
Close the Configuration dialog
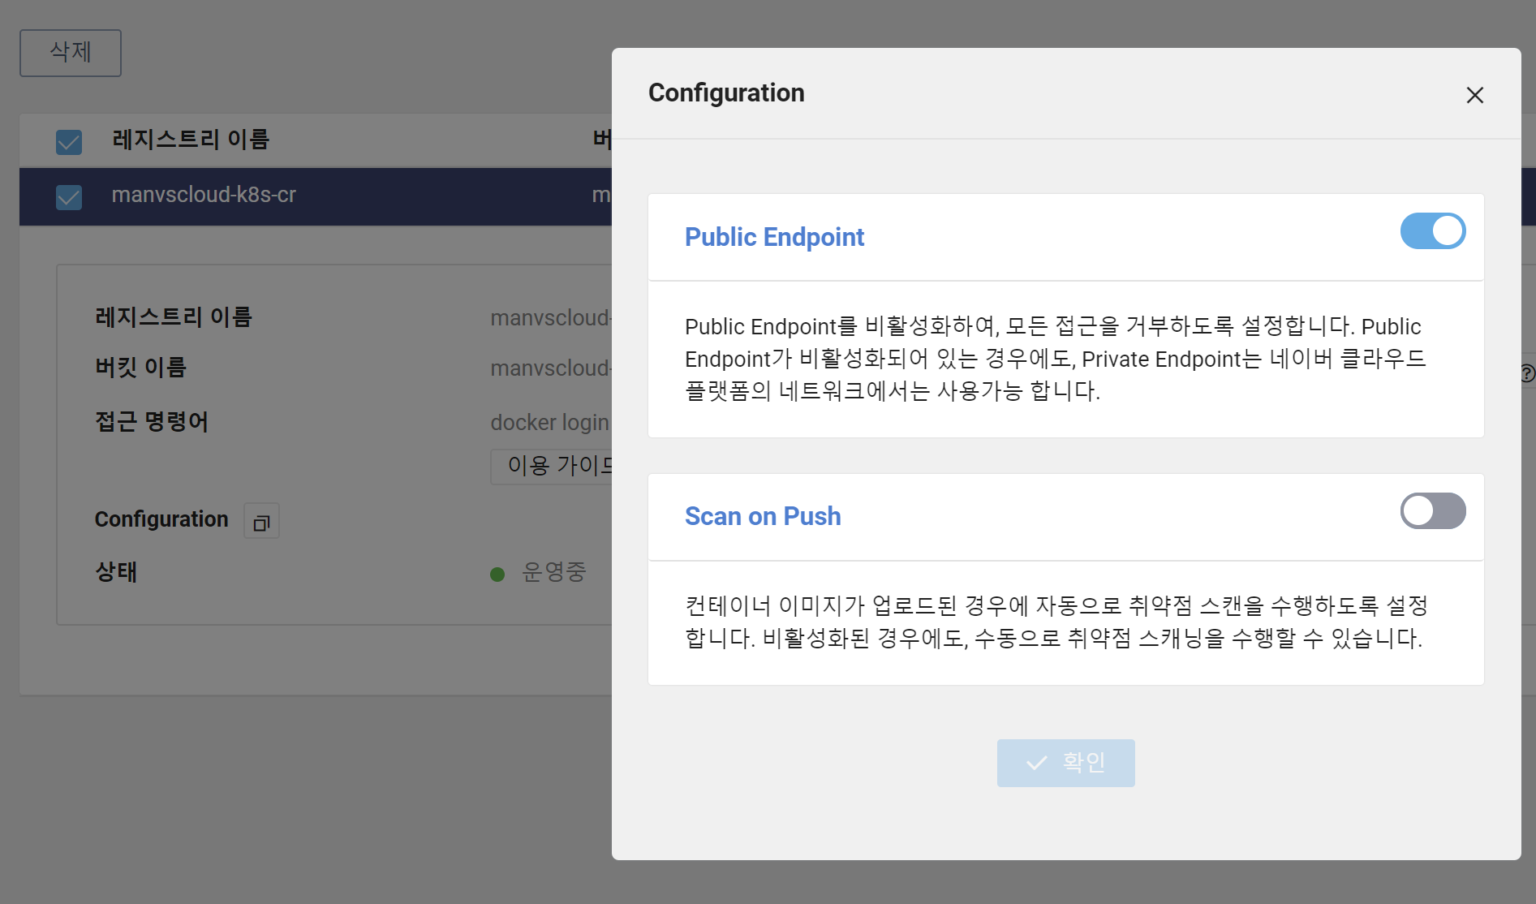1475,95
